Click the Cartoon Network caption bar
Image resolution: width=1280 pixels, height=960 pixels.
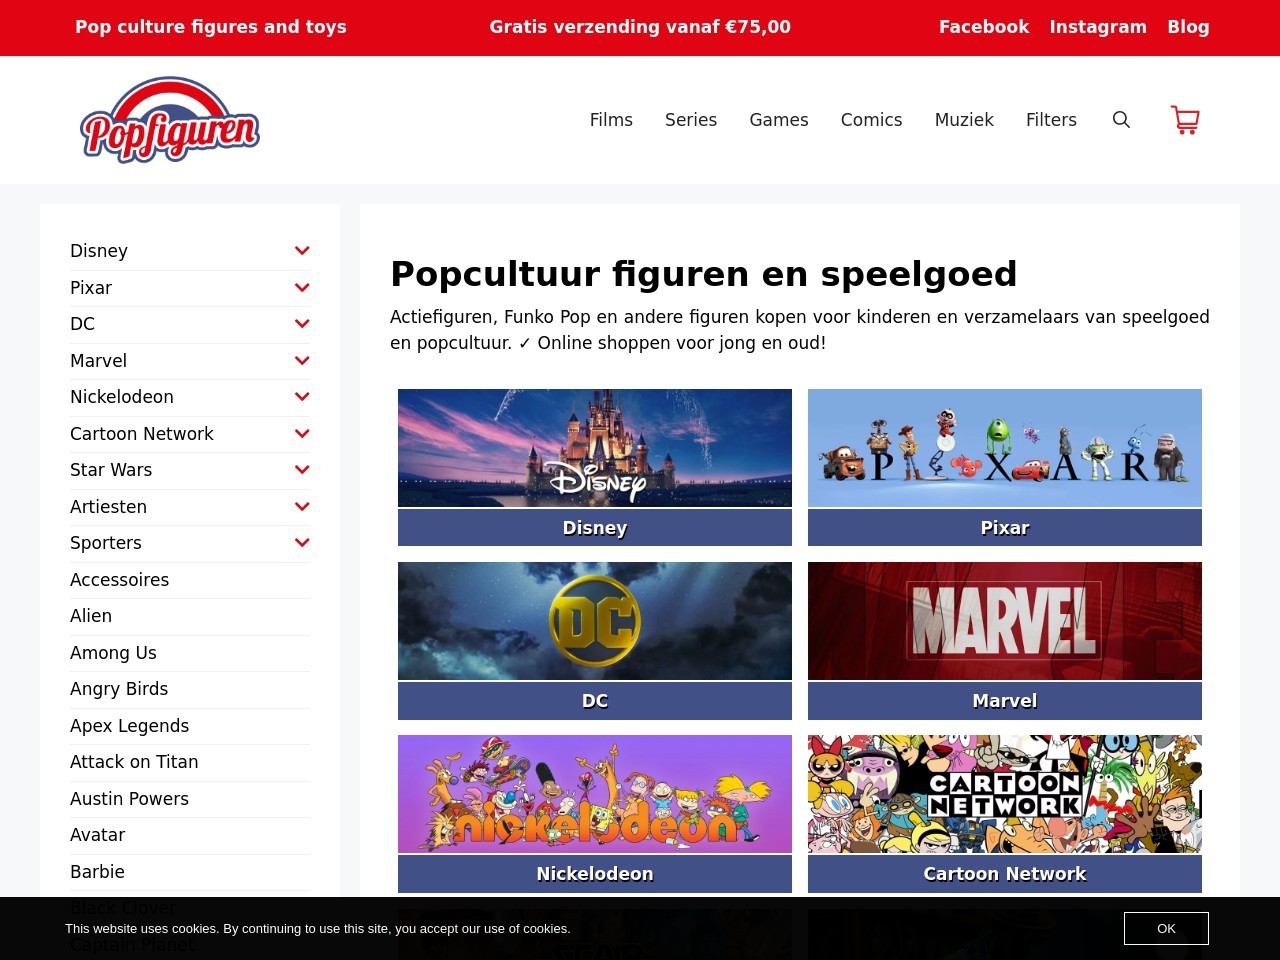point(1005,874)
